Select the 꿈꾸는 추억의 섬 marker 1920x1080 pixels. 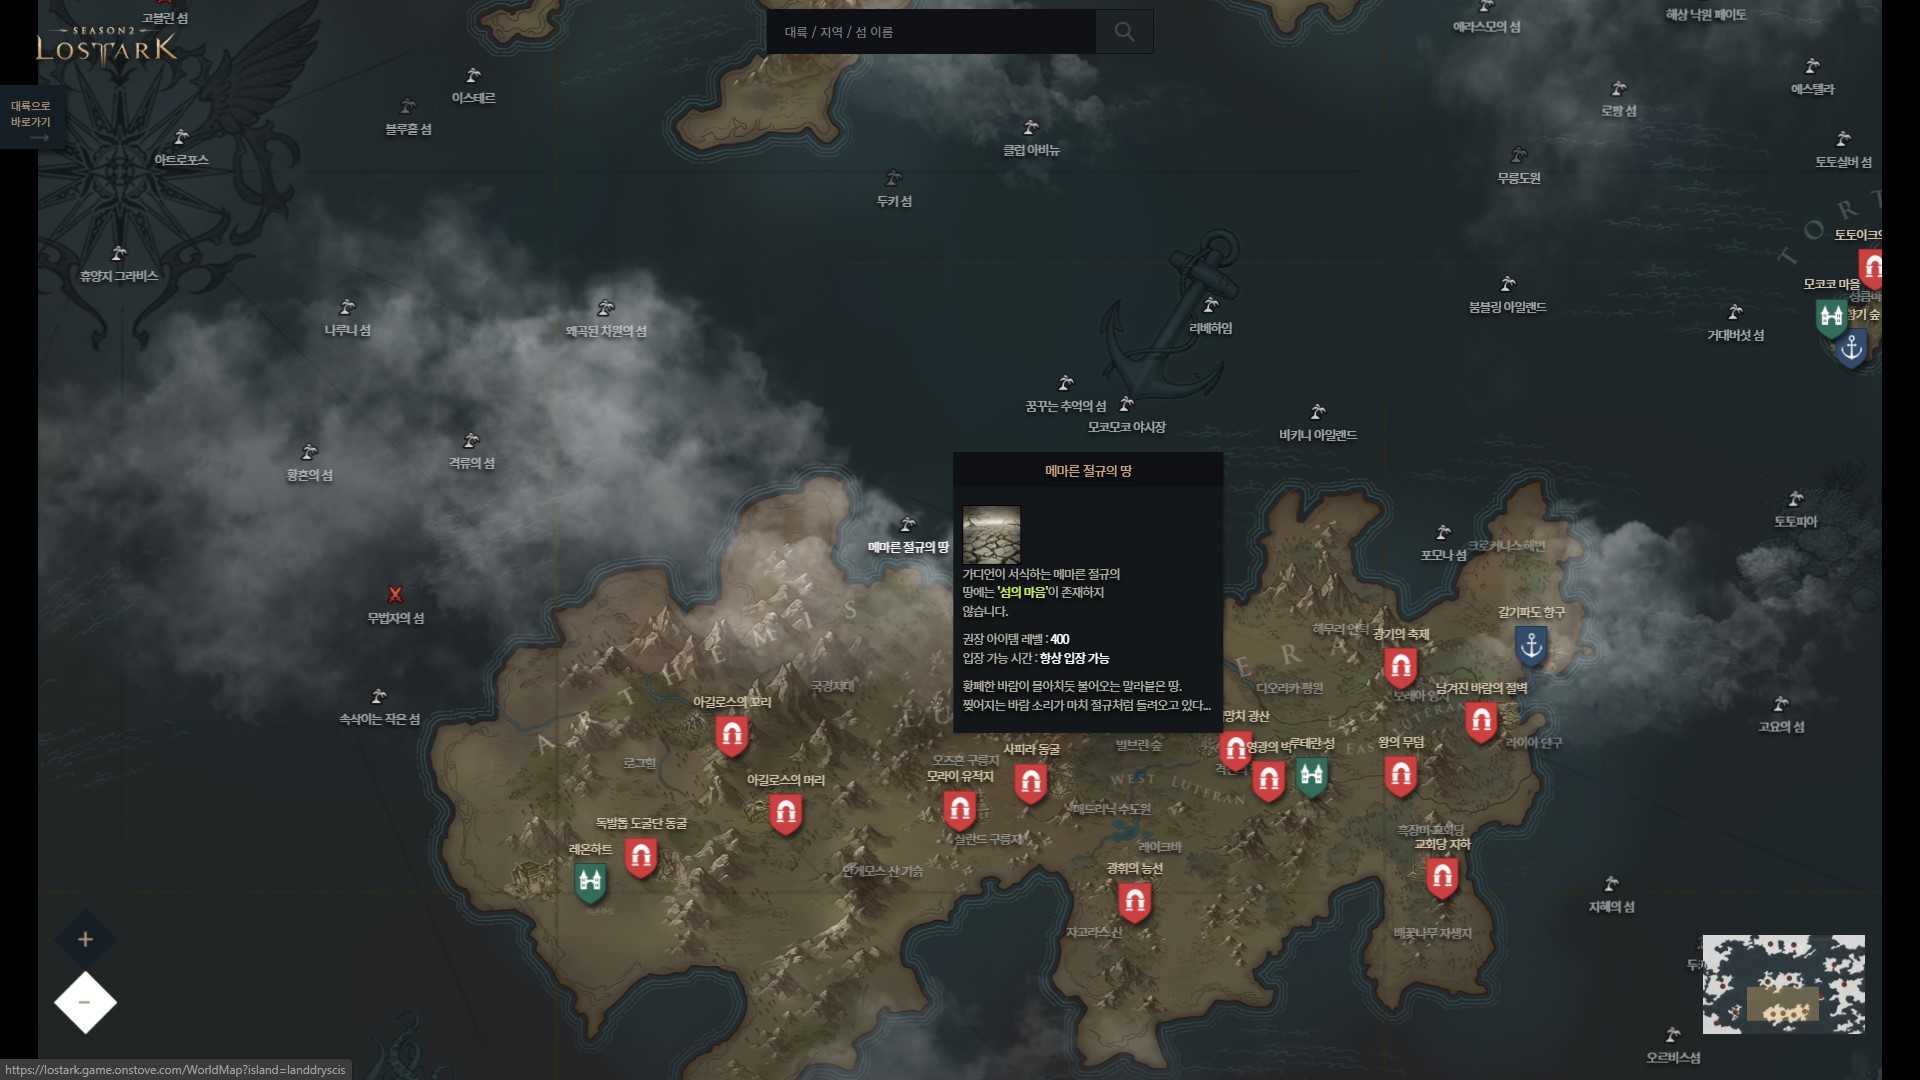[x=1066, y=384]
